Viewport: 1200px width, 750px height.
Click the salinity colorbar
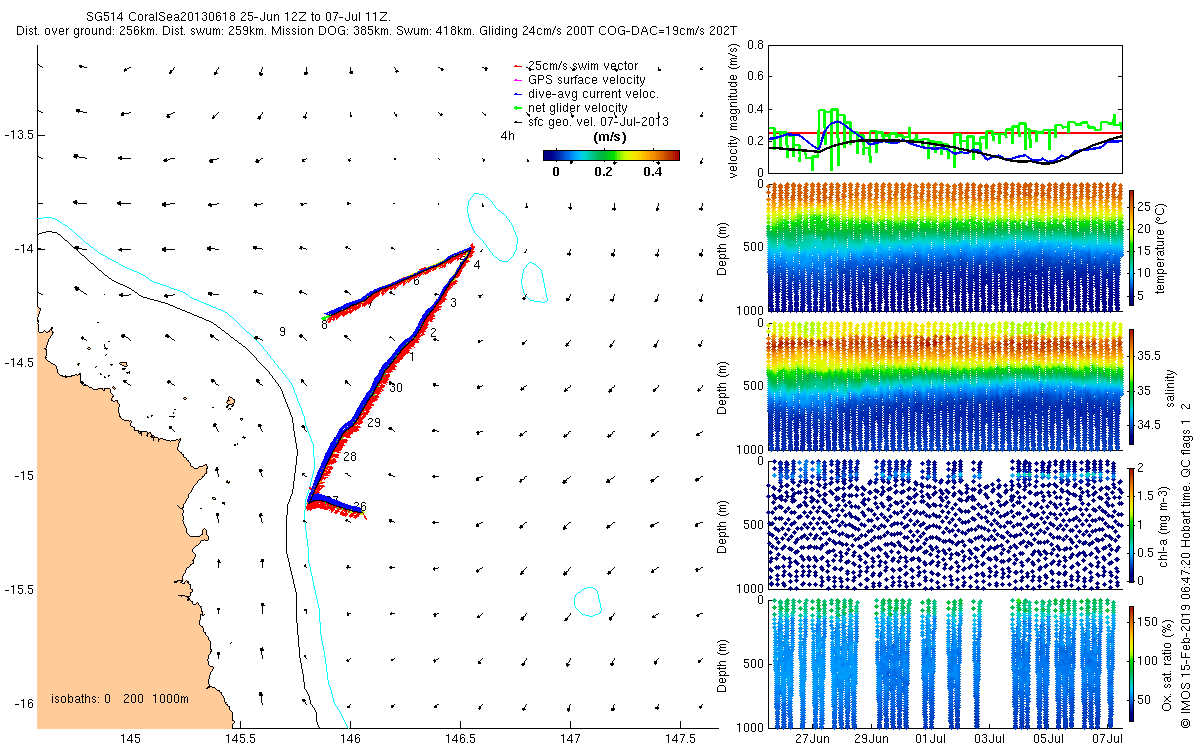(1132, 385)
